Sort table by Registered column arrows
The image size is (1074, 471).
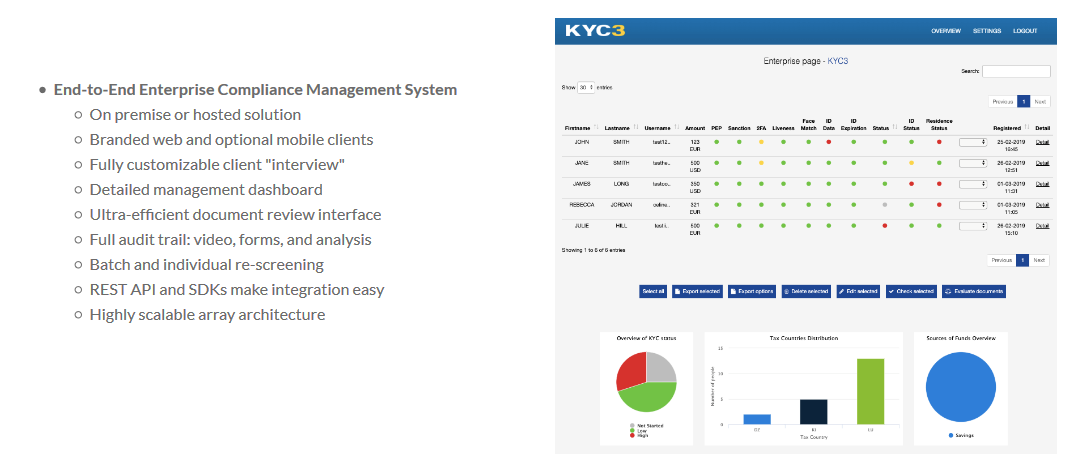[x=1027, y=127]
